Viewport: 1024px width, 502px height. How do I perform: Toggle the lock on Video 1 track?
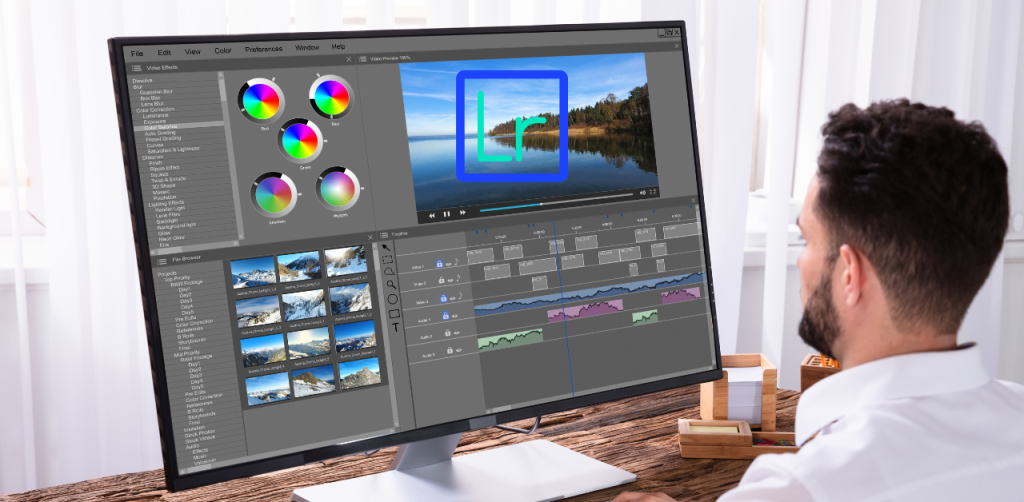click(438, 265)
